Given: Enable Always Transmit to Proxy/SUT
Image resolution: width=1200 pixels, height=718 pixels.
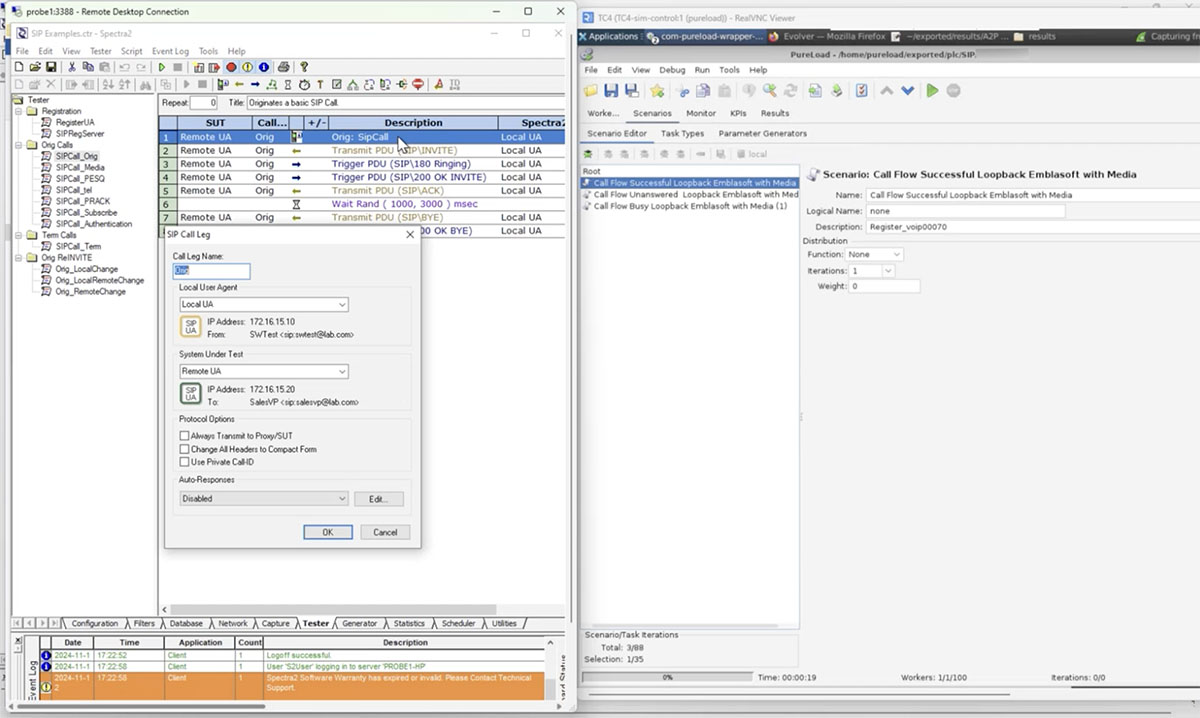Looking at the screenshot, I should tap(186, 437).
